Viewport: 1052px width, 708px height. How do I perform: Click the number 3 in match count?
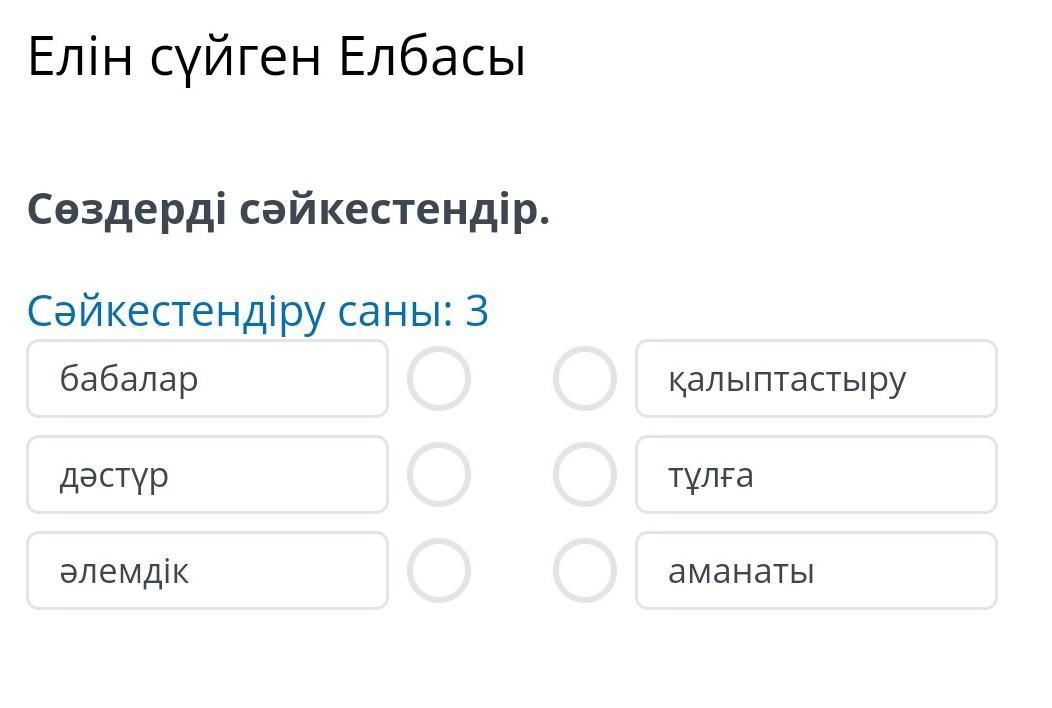pos(477,311)
